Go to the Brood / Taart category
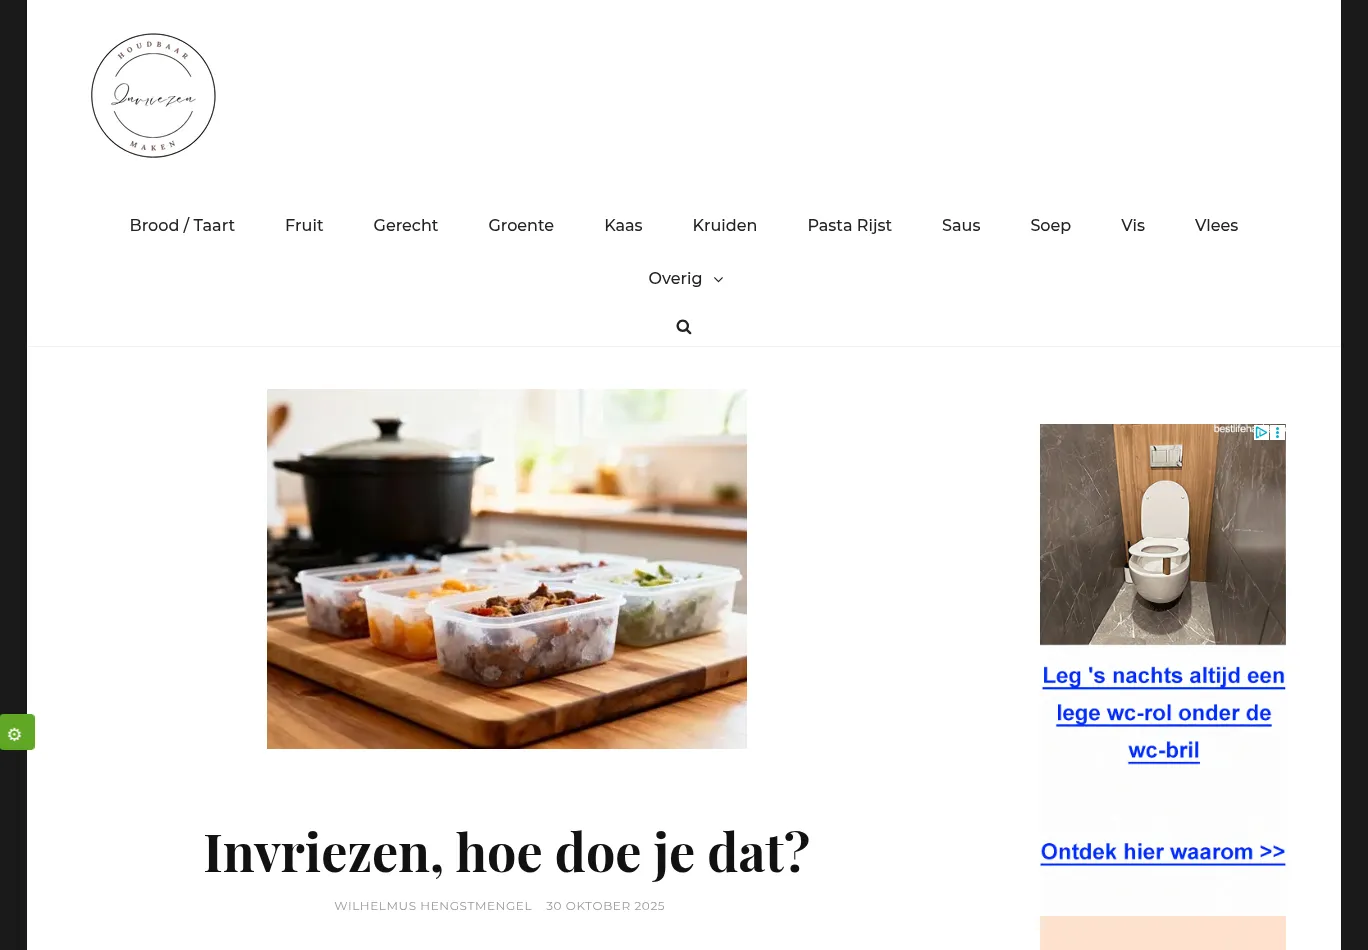1368x950 pixels. [182, 225]
